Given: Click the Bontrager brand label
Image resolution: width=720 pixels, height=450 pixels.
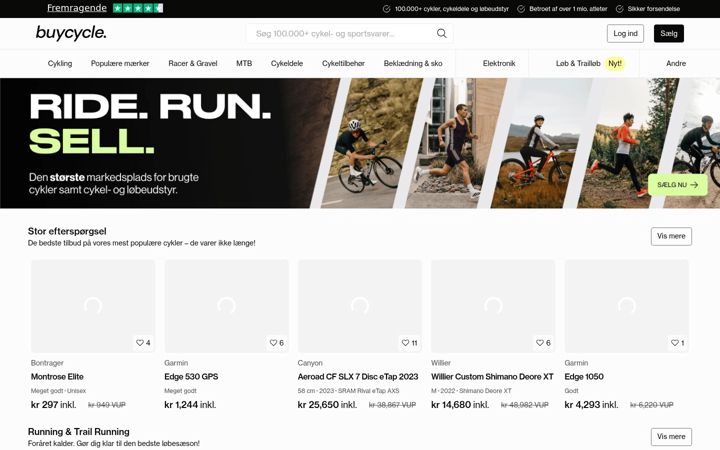Looking at the screenshot, I should 47,363.
